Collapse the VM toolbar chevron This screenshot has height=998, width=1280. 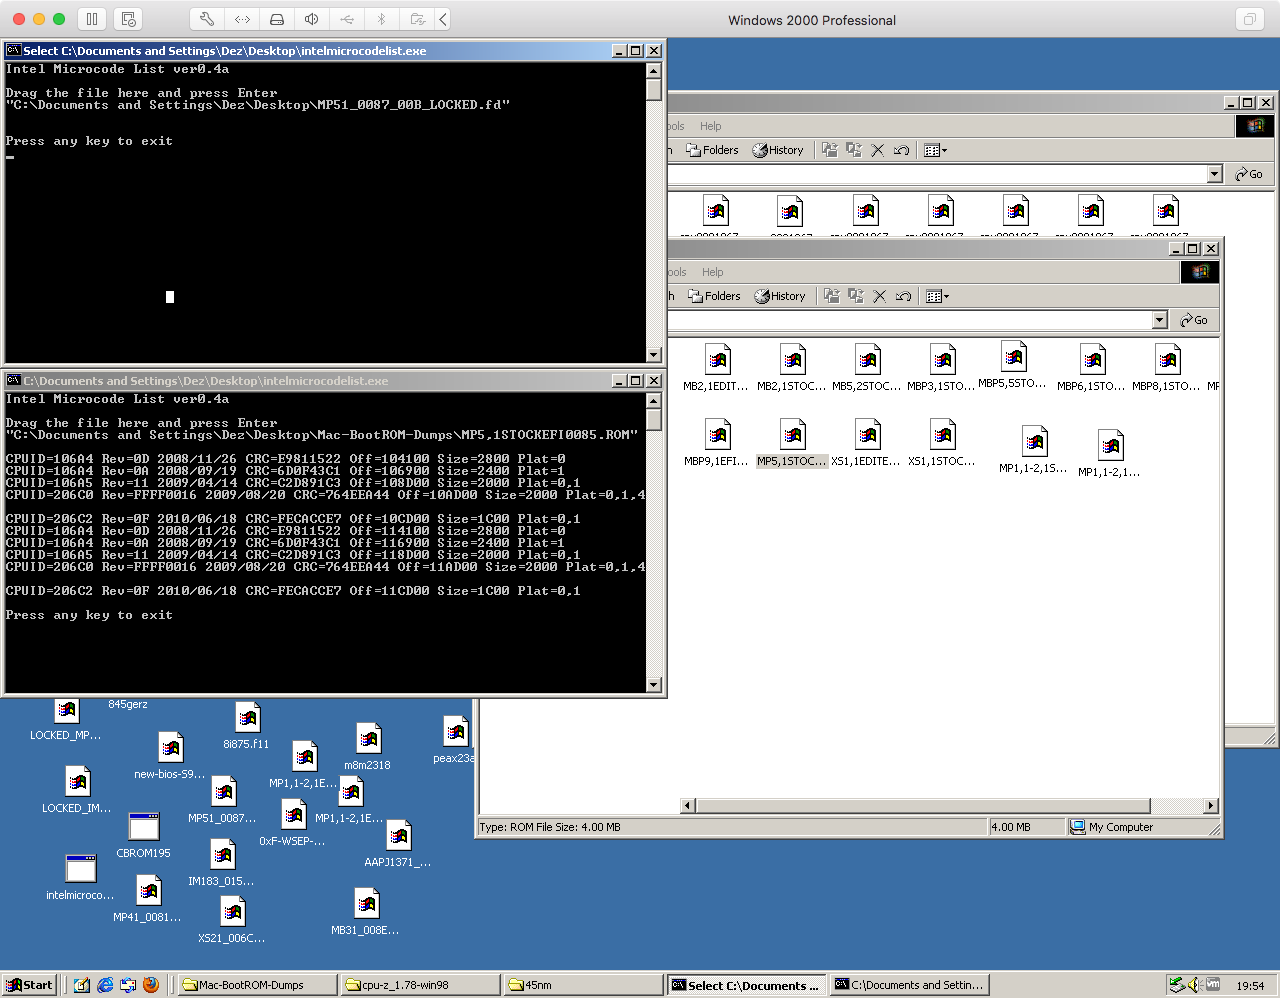(443, 19)
